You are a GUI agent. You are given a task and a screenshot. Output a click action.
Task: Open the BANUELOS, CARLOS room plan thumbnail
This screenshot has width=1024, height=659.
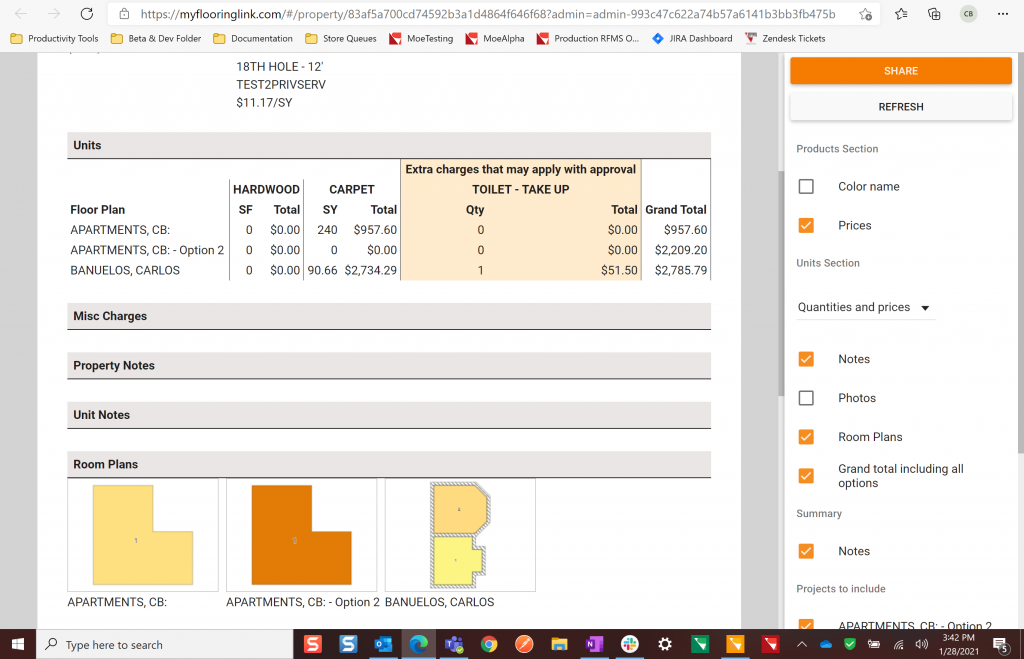[x=460, y=534]
